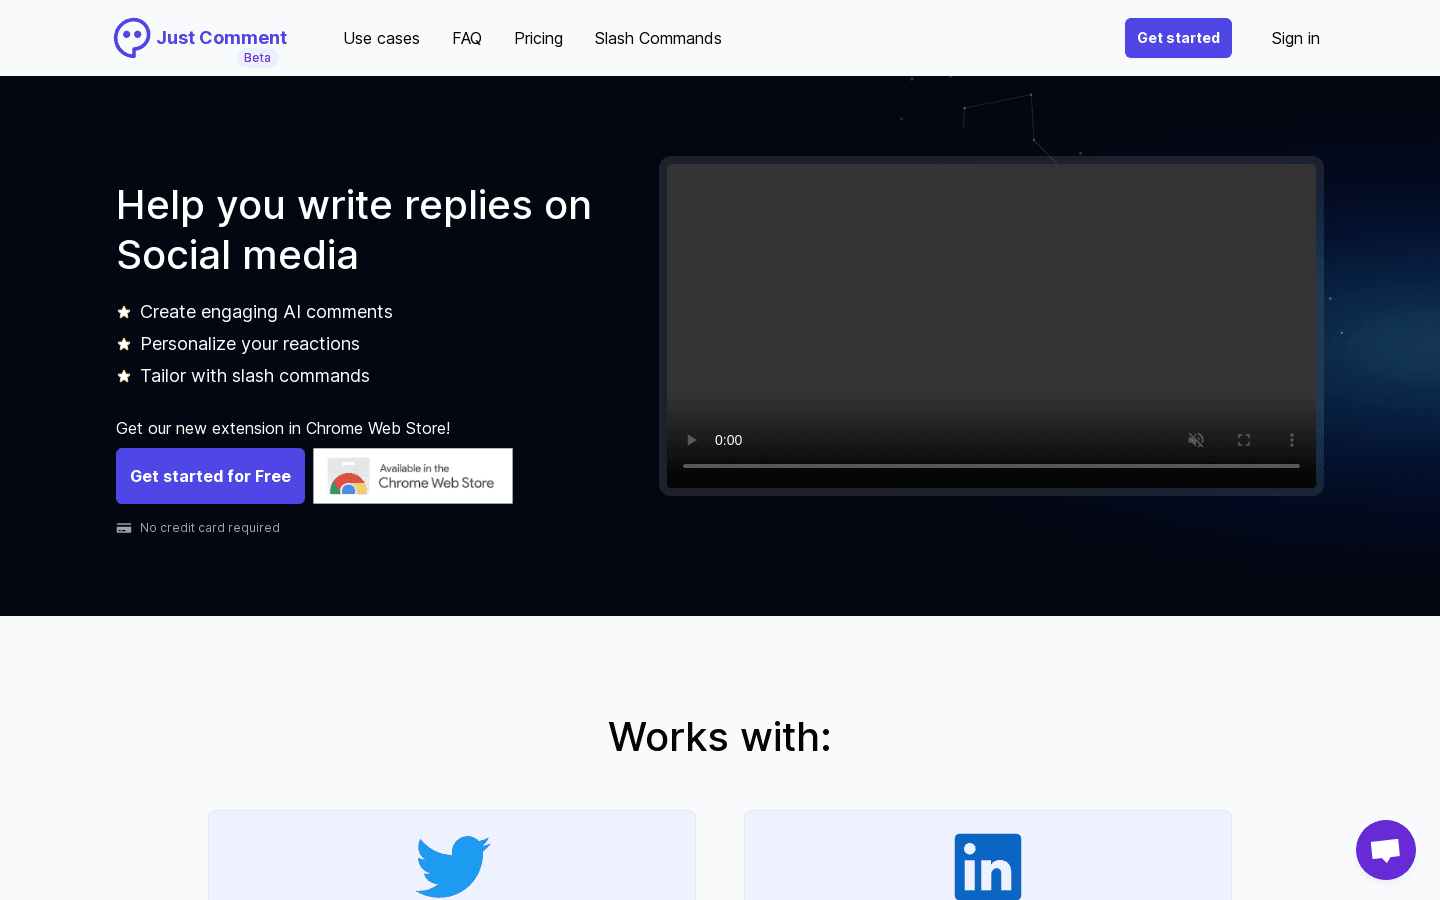Open the FAQ section
The width and height of the screenshot is (1440, 900).
tap(467, 38)
